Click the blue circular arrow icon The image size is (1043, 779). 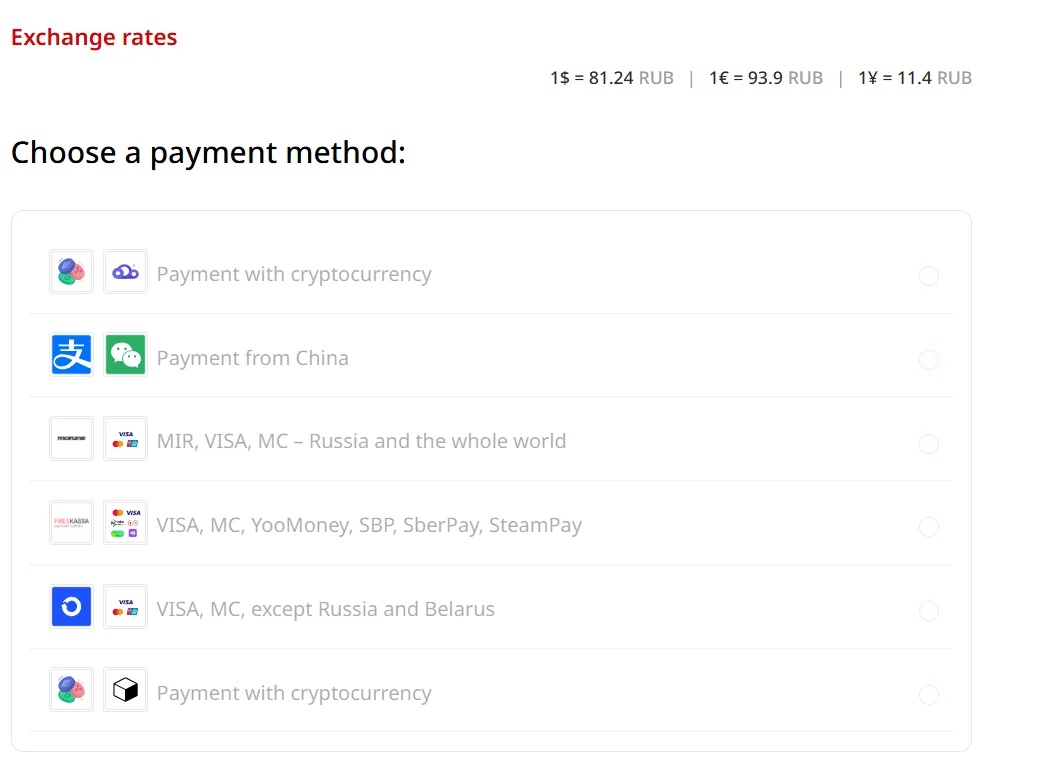[72, 607]
